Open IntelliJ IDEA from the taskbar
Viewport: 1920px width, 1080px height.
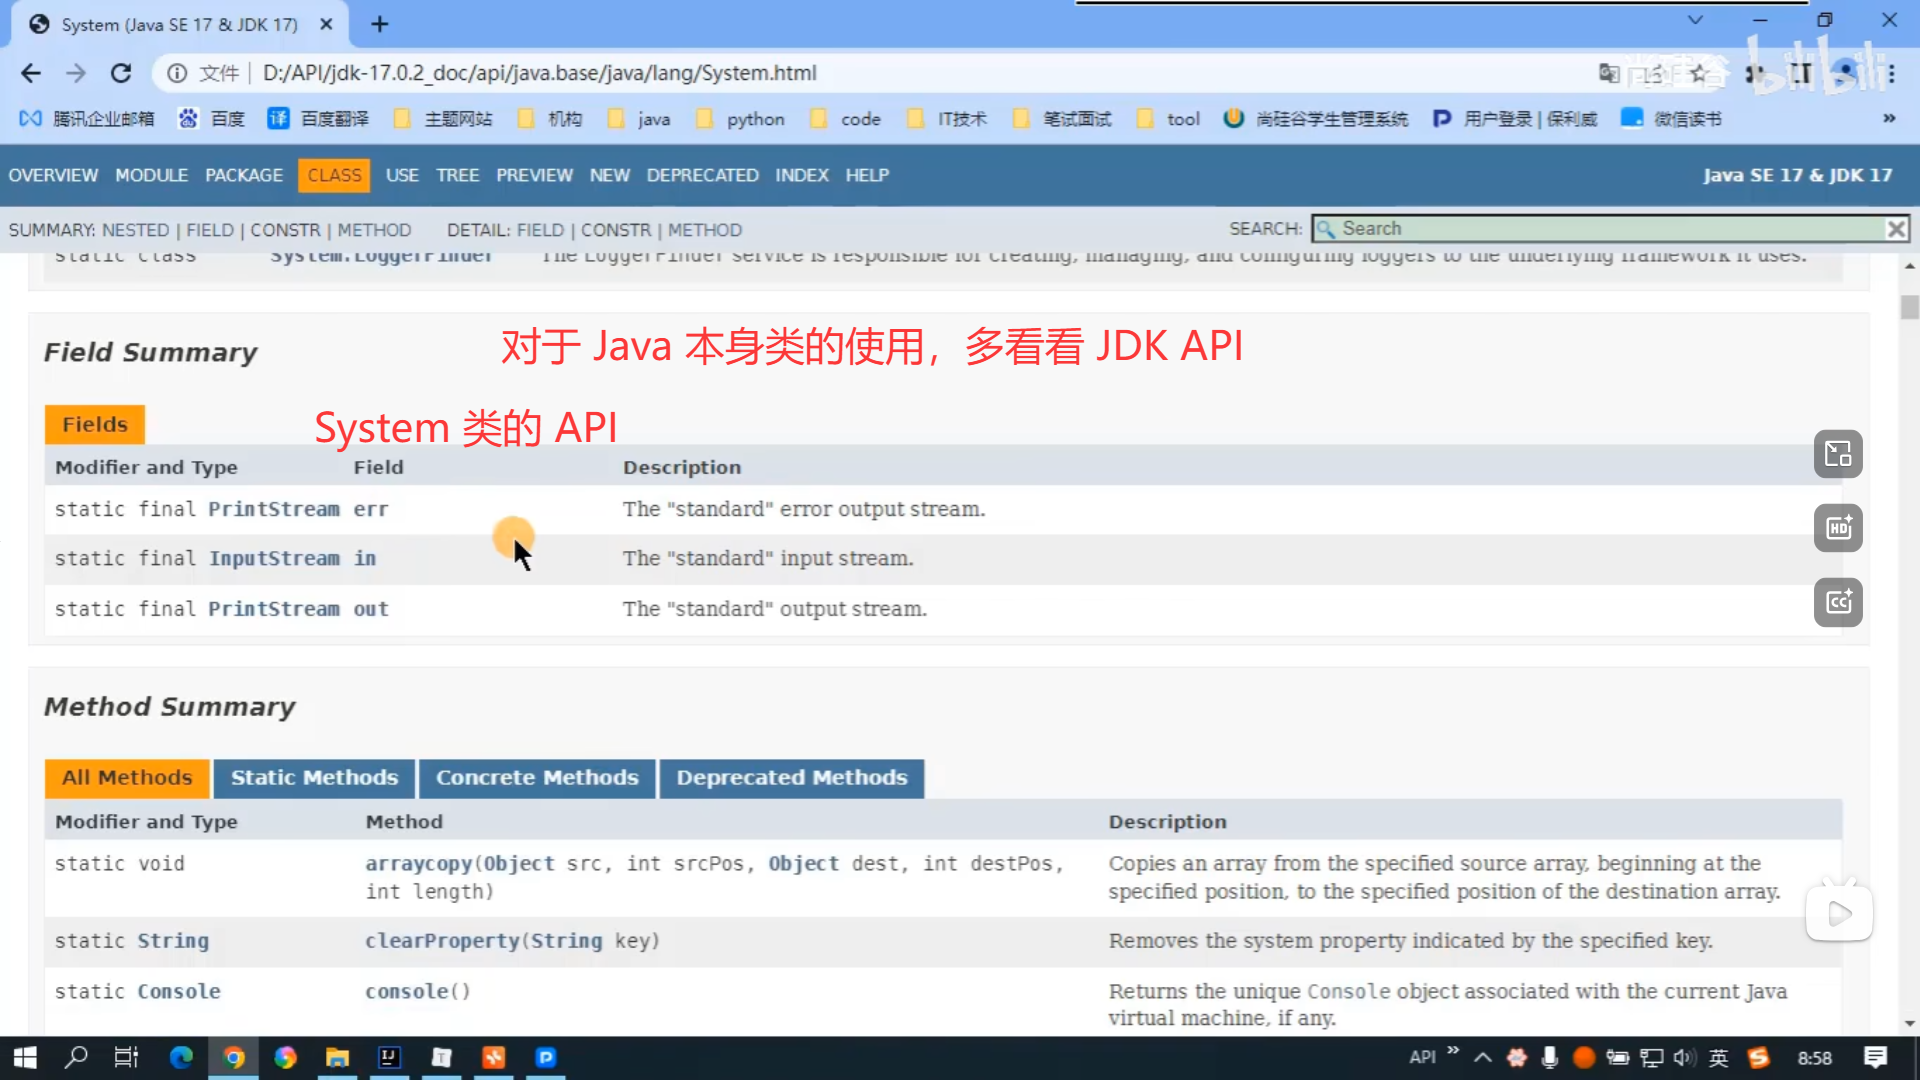point(389,1057)
